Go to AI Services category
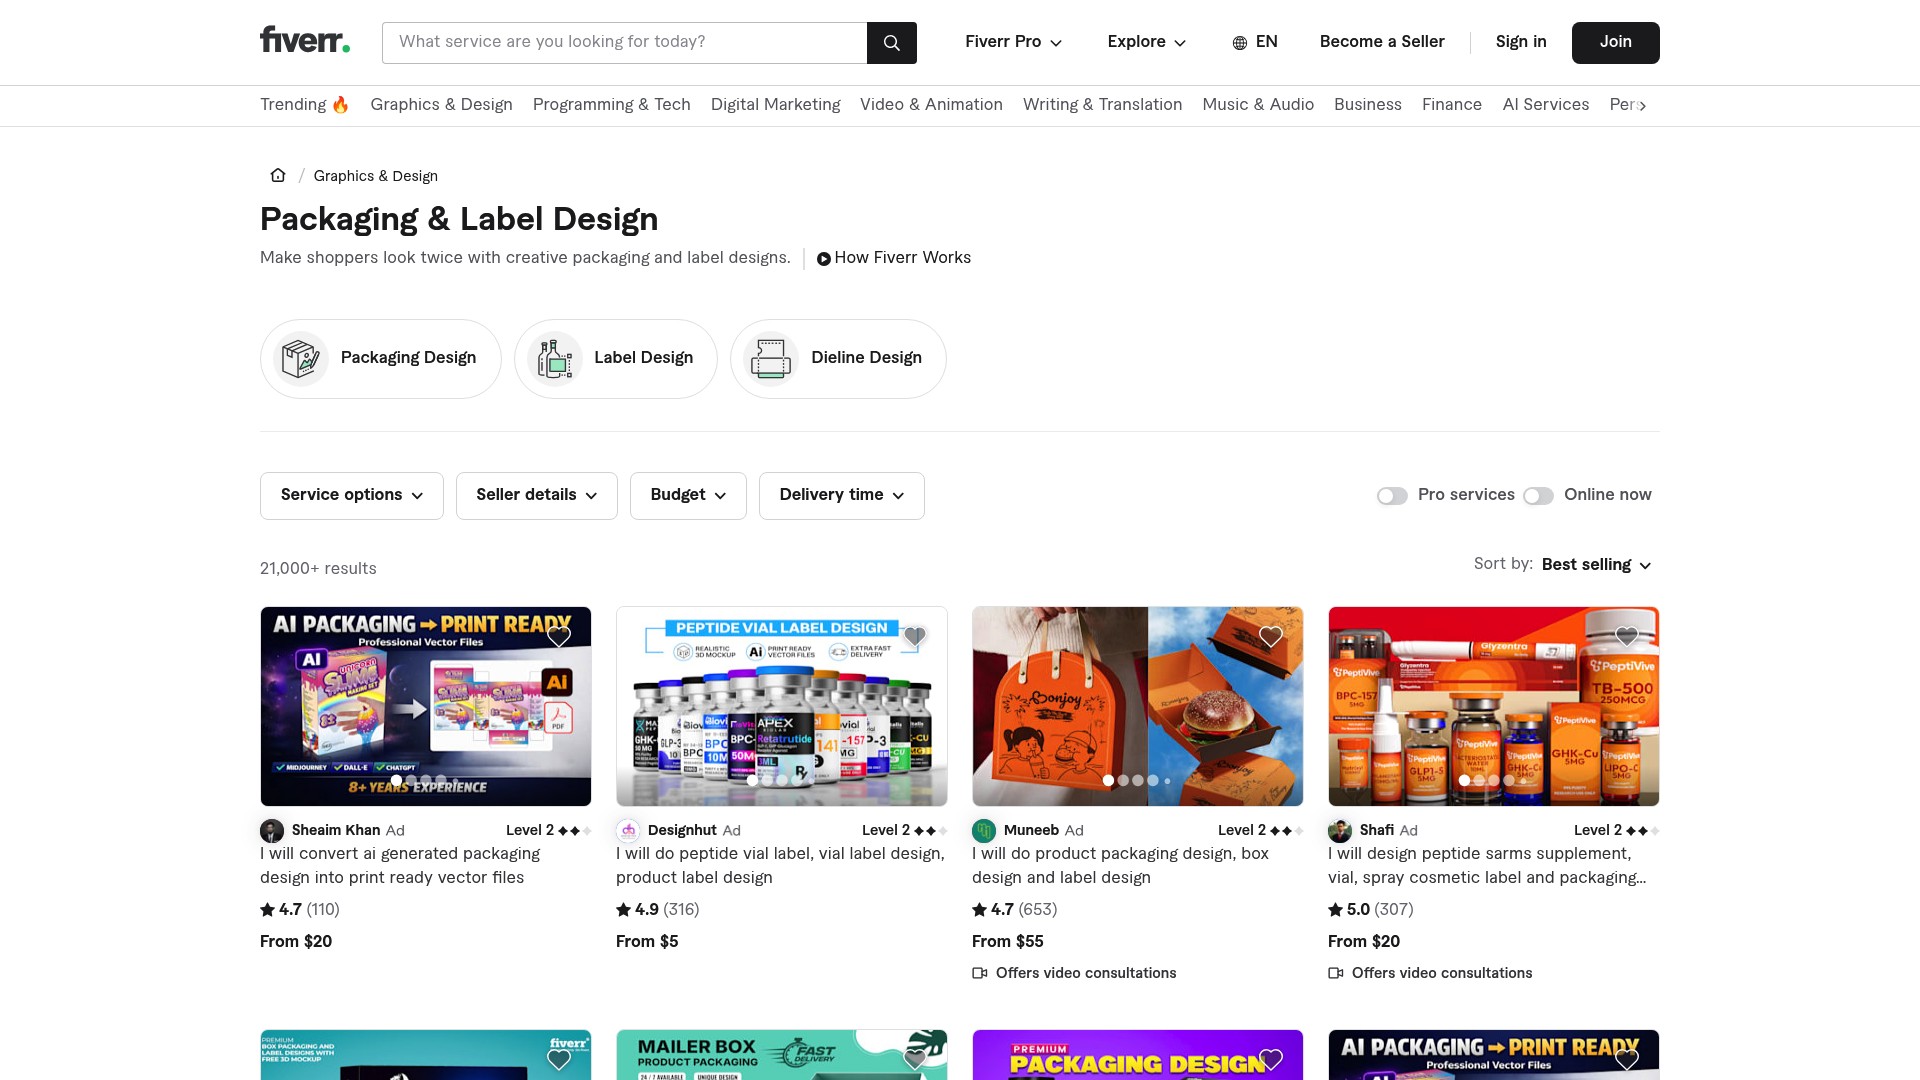The width and height of the screenshot is (1920, 1080). click(1546, 105)
